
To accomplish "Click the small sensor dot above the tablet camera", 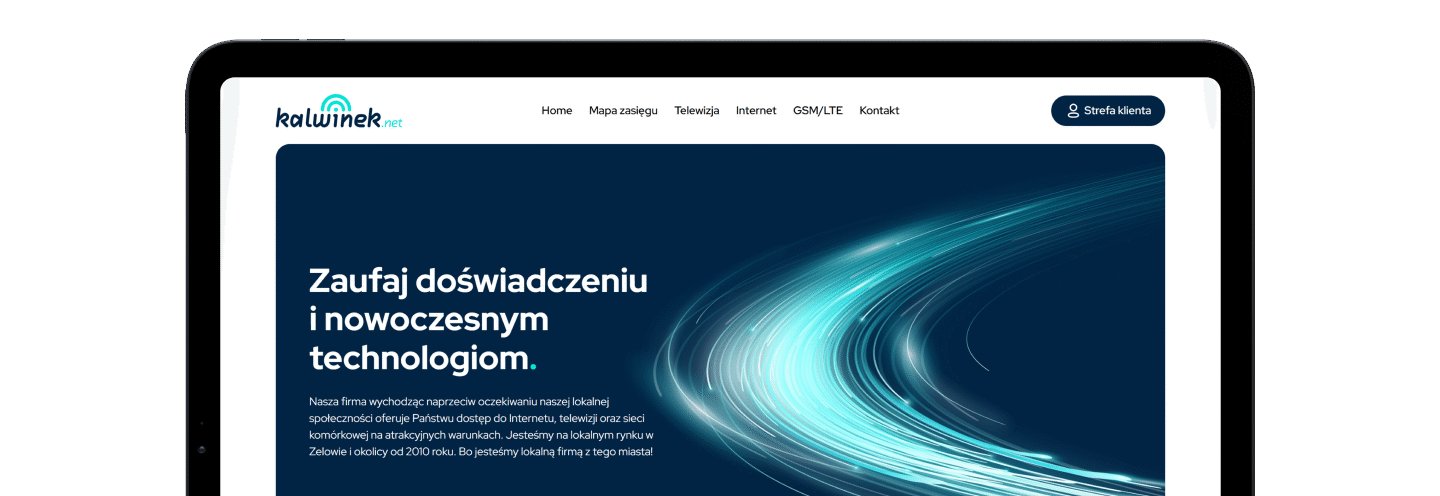I will [202, 423].
